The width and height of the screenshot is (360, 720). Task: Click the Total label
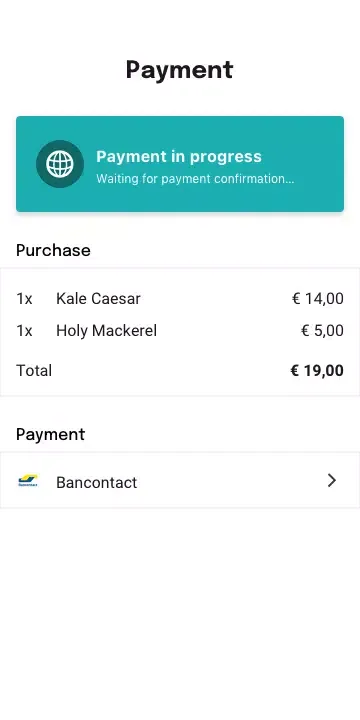point(34,371)
